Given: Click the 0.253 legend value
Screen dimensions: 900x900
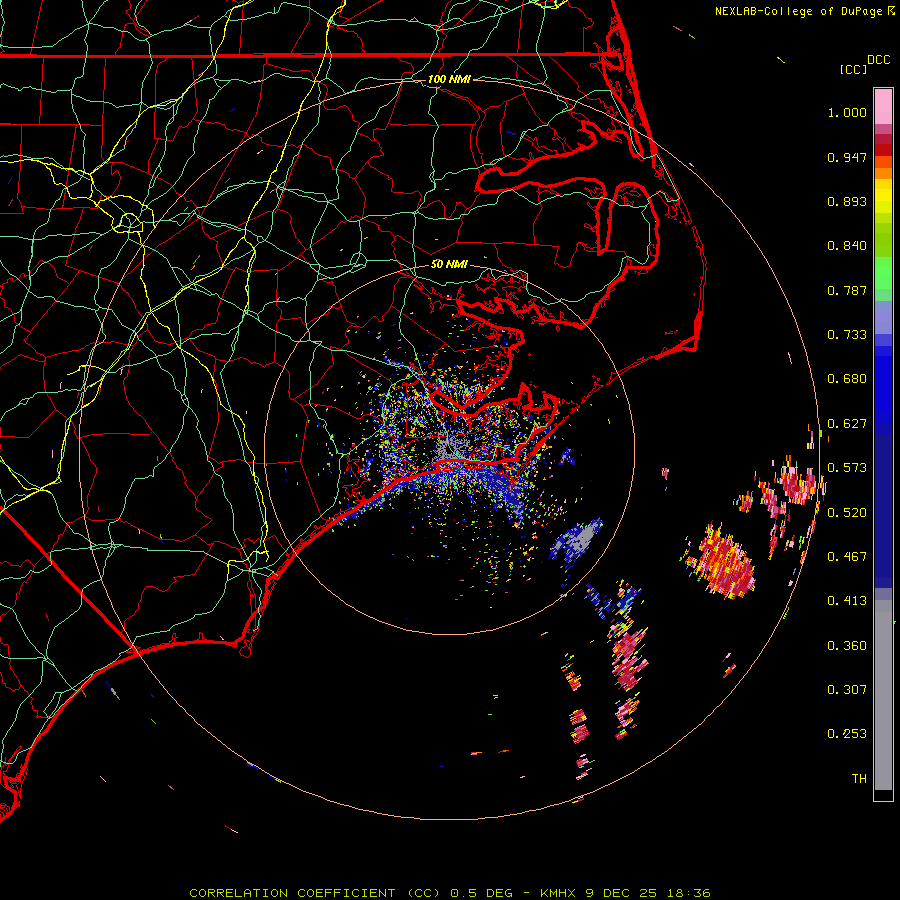Looking at the screenshot, I should tap(847, 734).
